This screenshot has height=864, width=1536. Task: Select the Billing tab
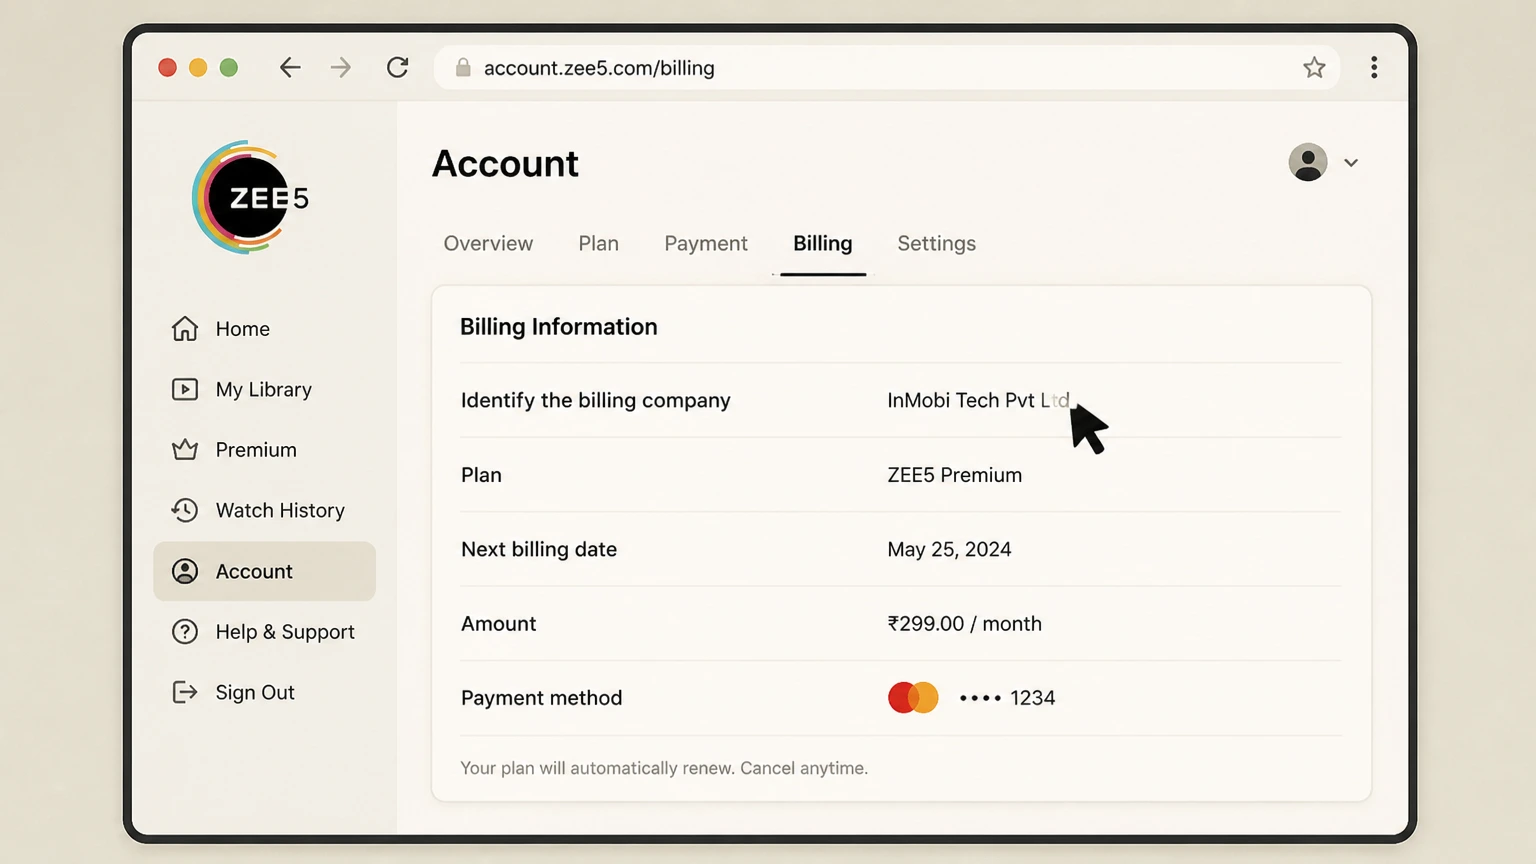coord(823,243)
